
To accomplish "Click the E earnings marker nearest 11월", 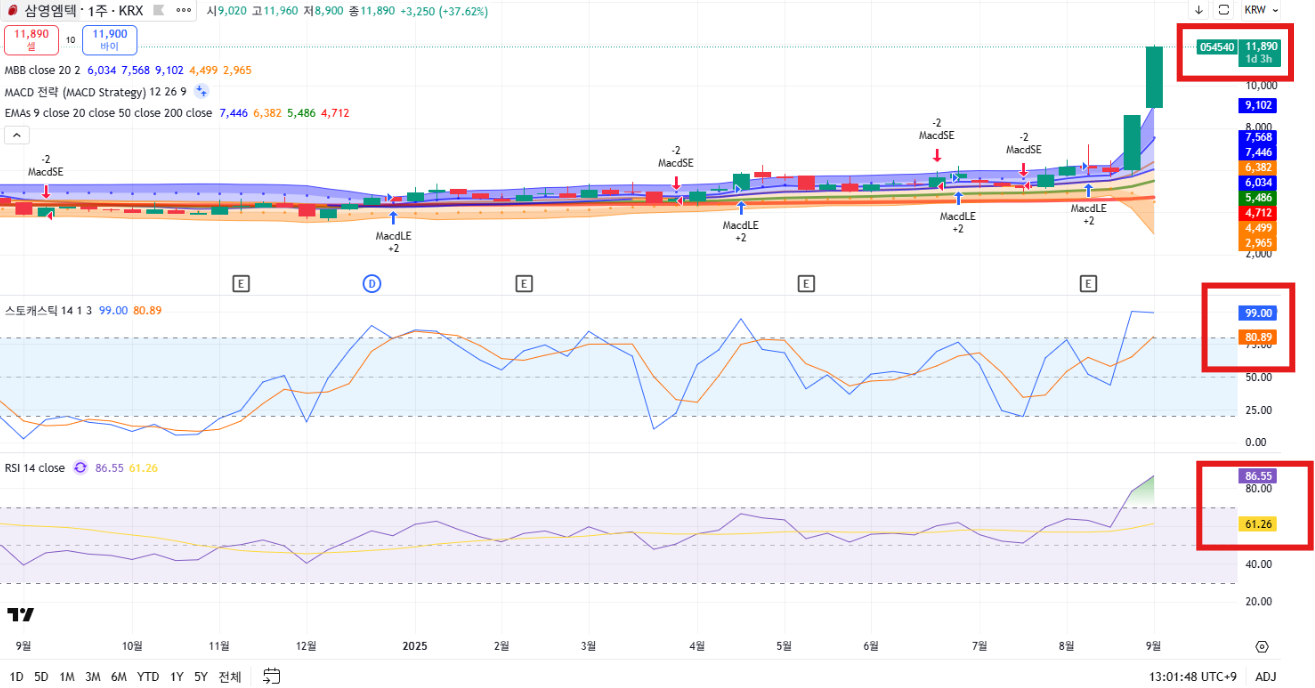I will click(240, 284).
